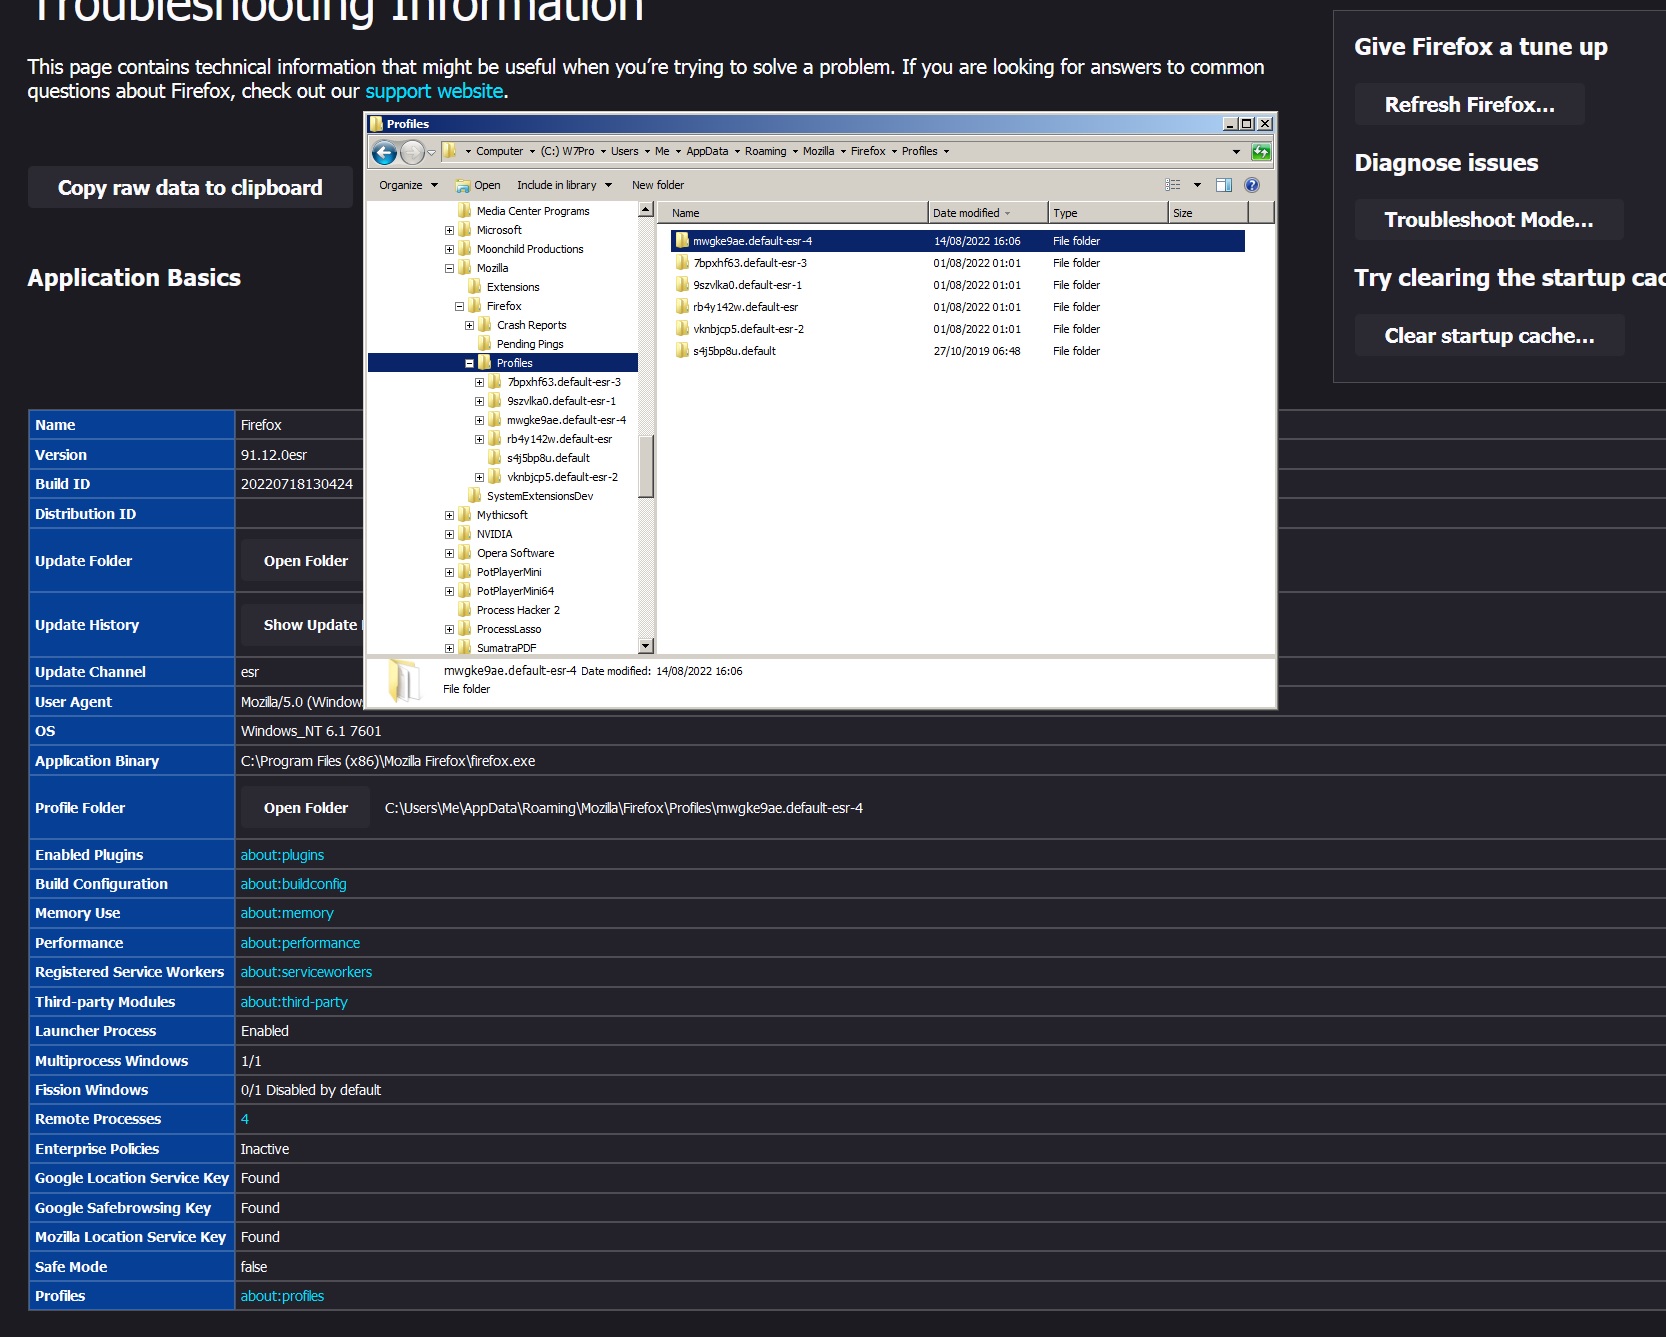The image size is (1666, 1337).
Task: Click Copy raw data to clipboard button
Action: [x=190, y=188]
